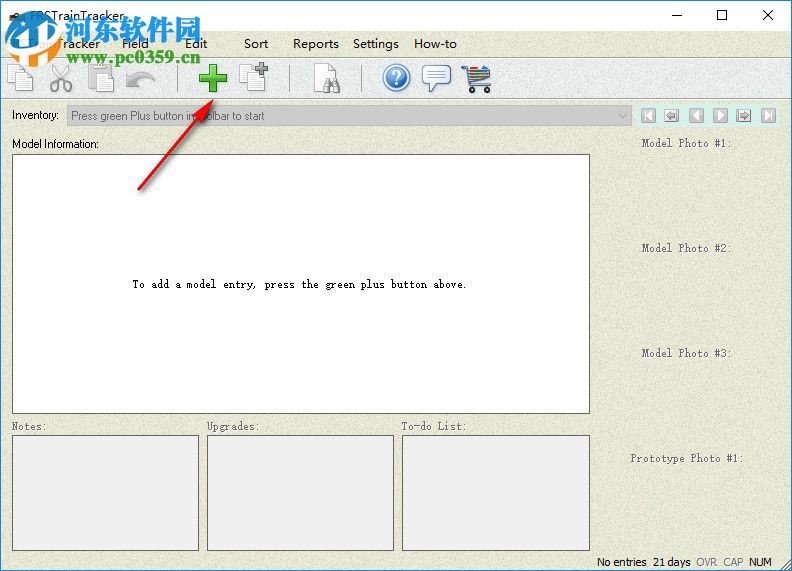The image size is (792, 571).
Task: Click the 'Model Photo #1:' label
Action: (686, 143)
